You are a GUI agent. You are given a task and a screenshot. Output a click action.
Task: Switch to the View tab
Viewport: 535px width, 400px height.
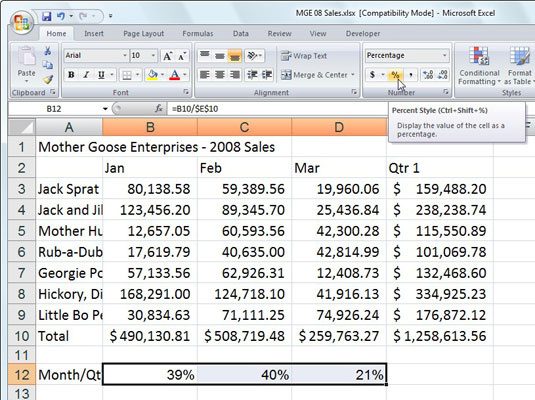click(x=318, y=33)
